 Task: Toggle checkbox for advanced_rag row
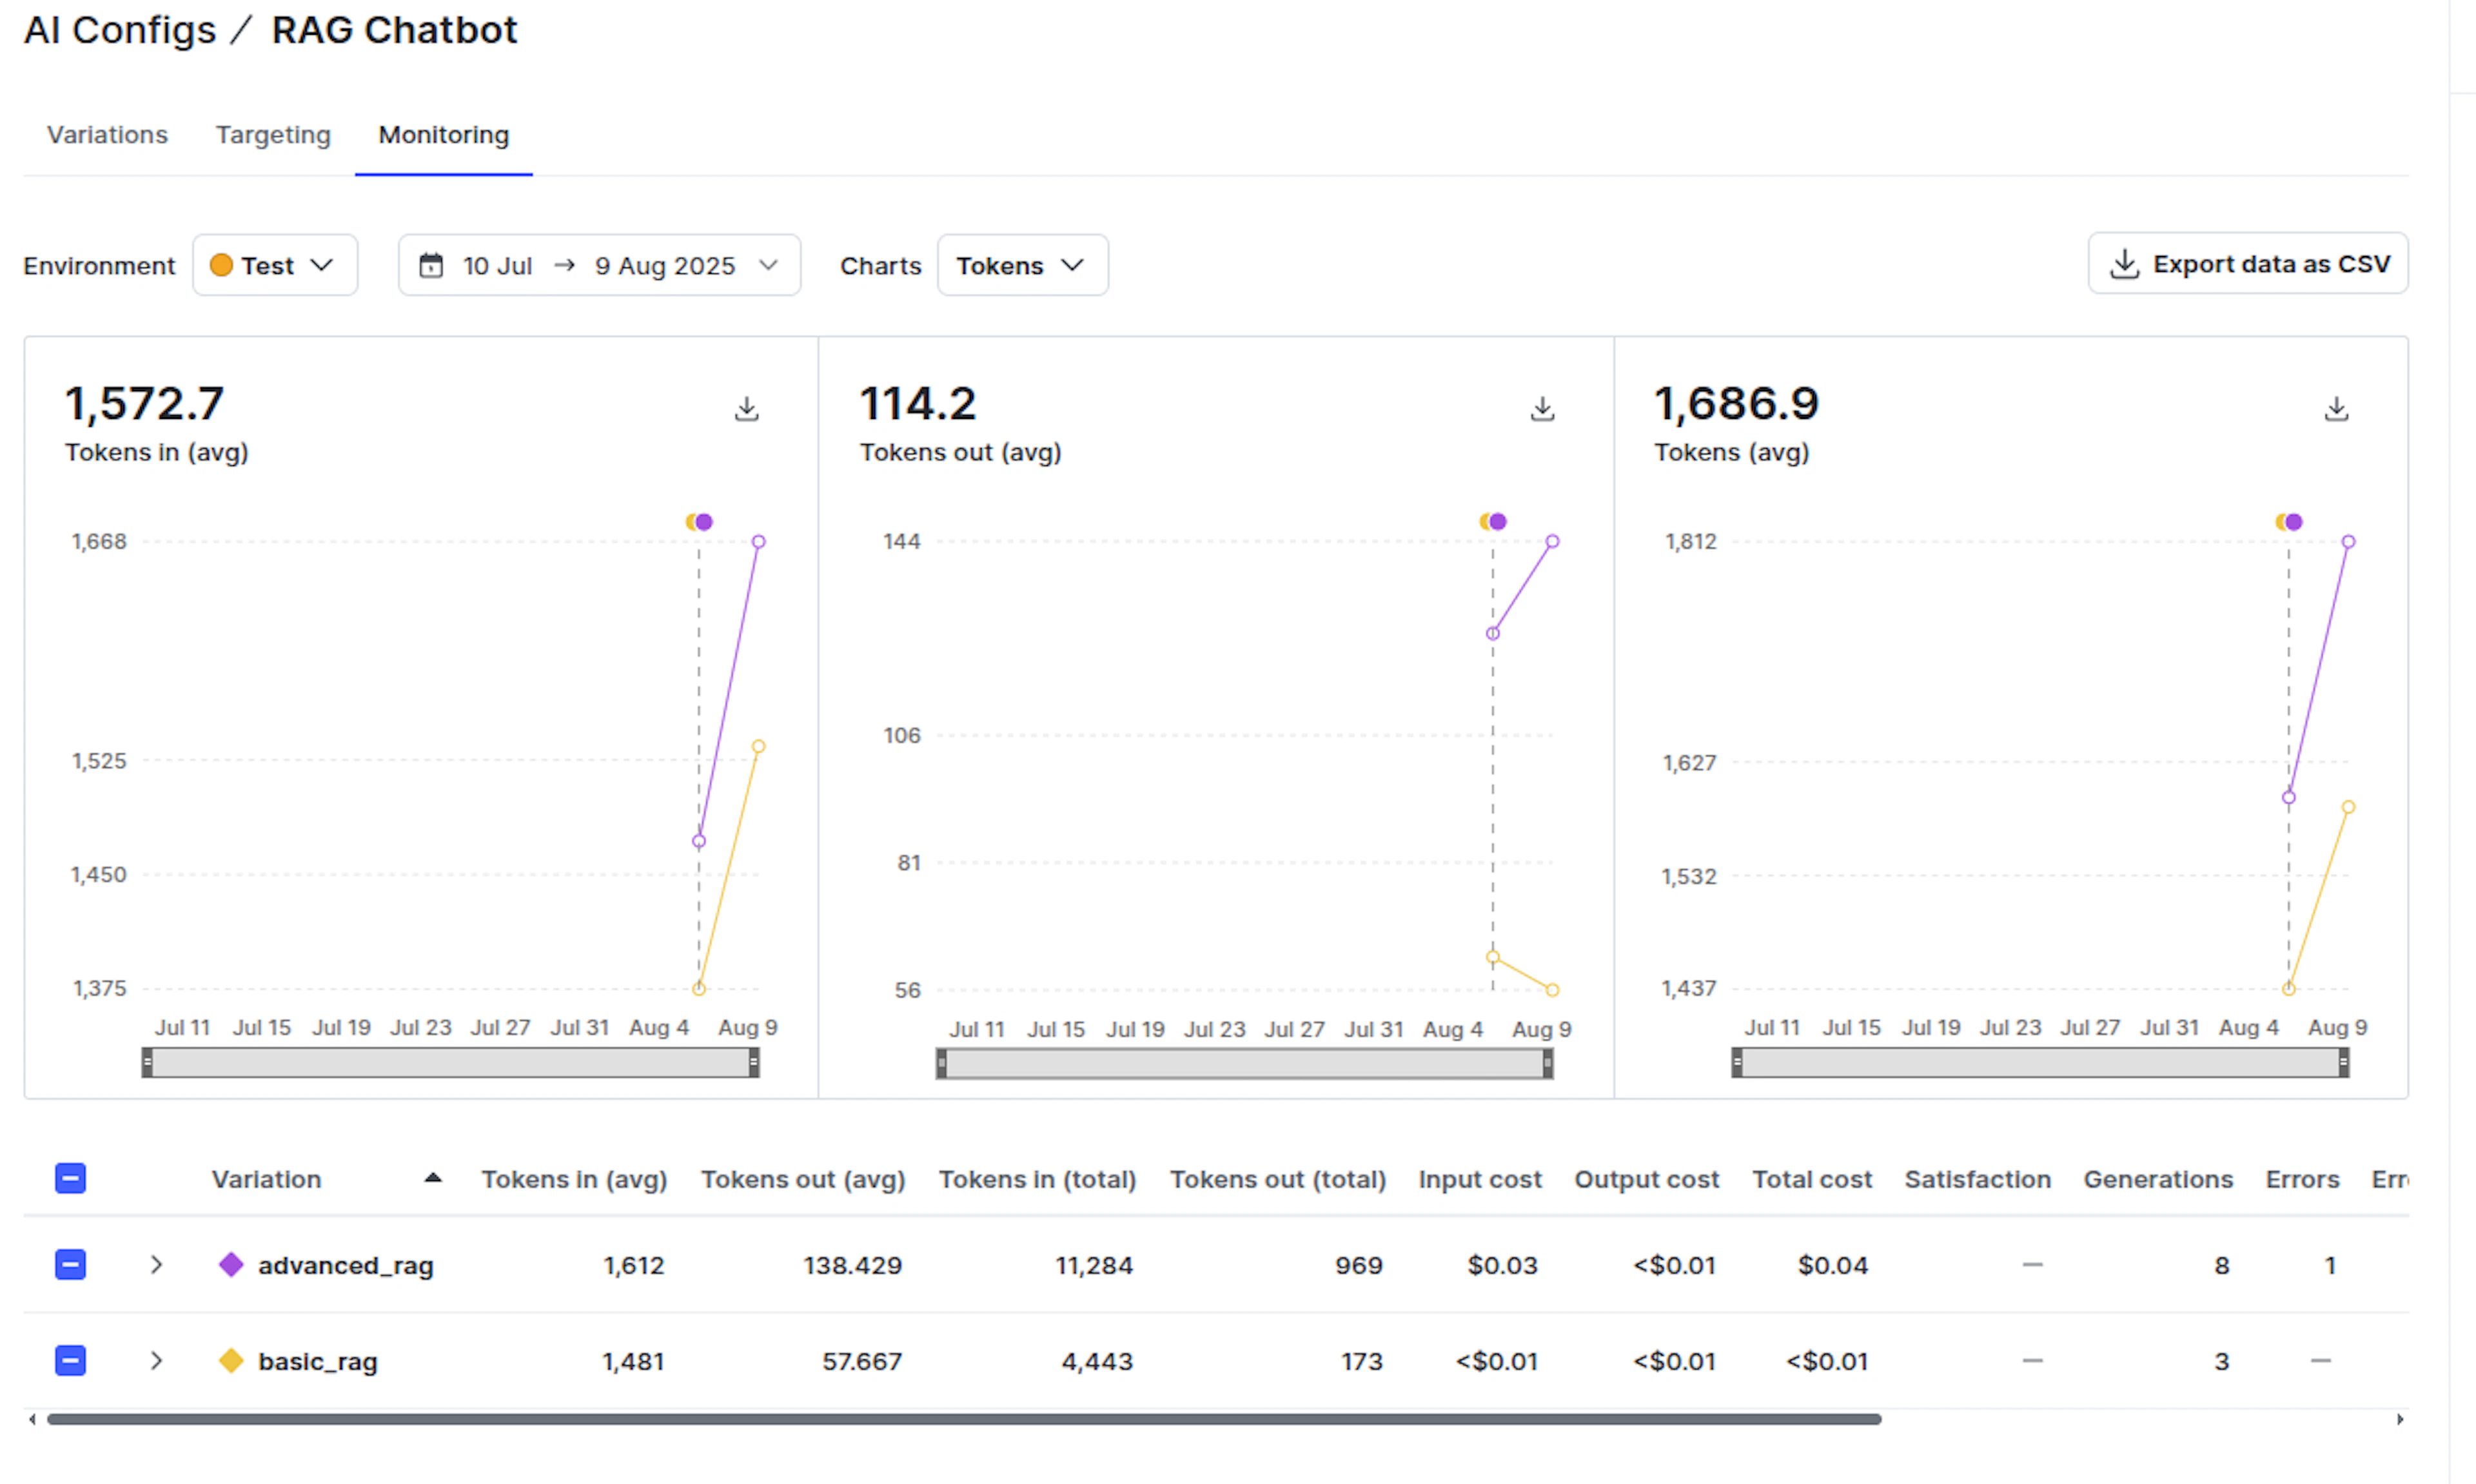(x=70, y=1264)
